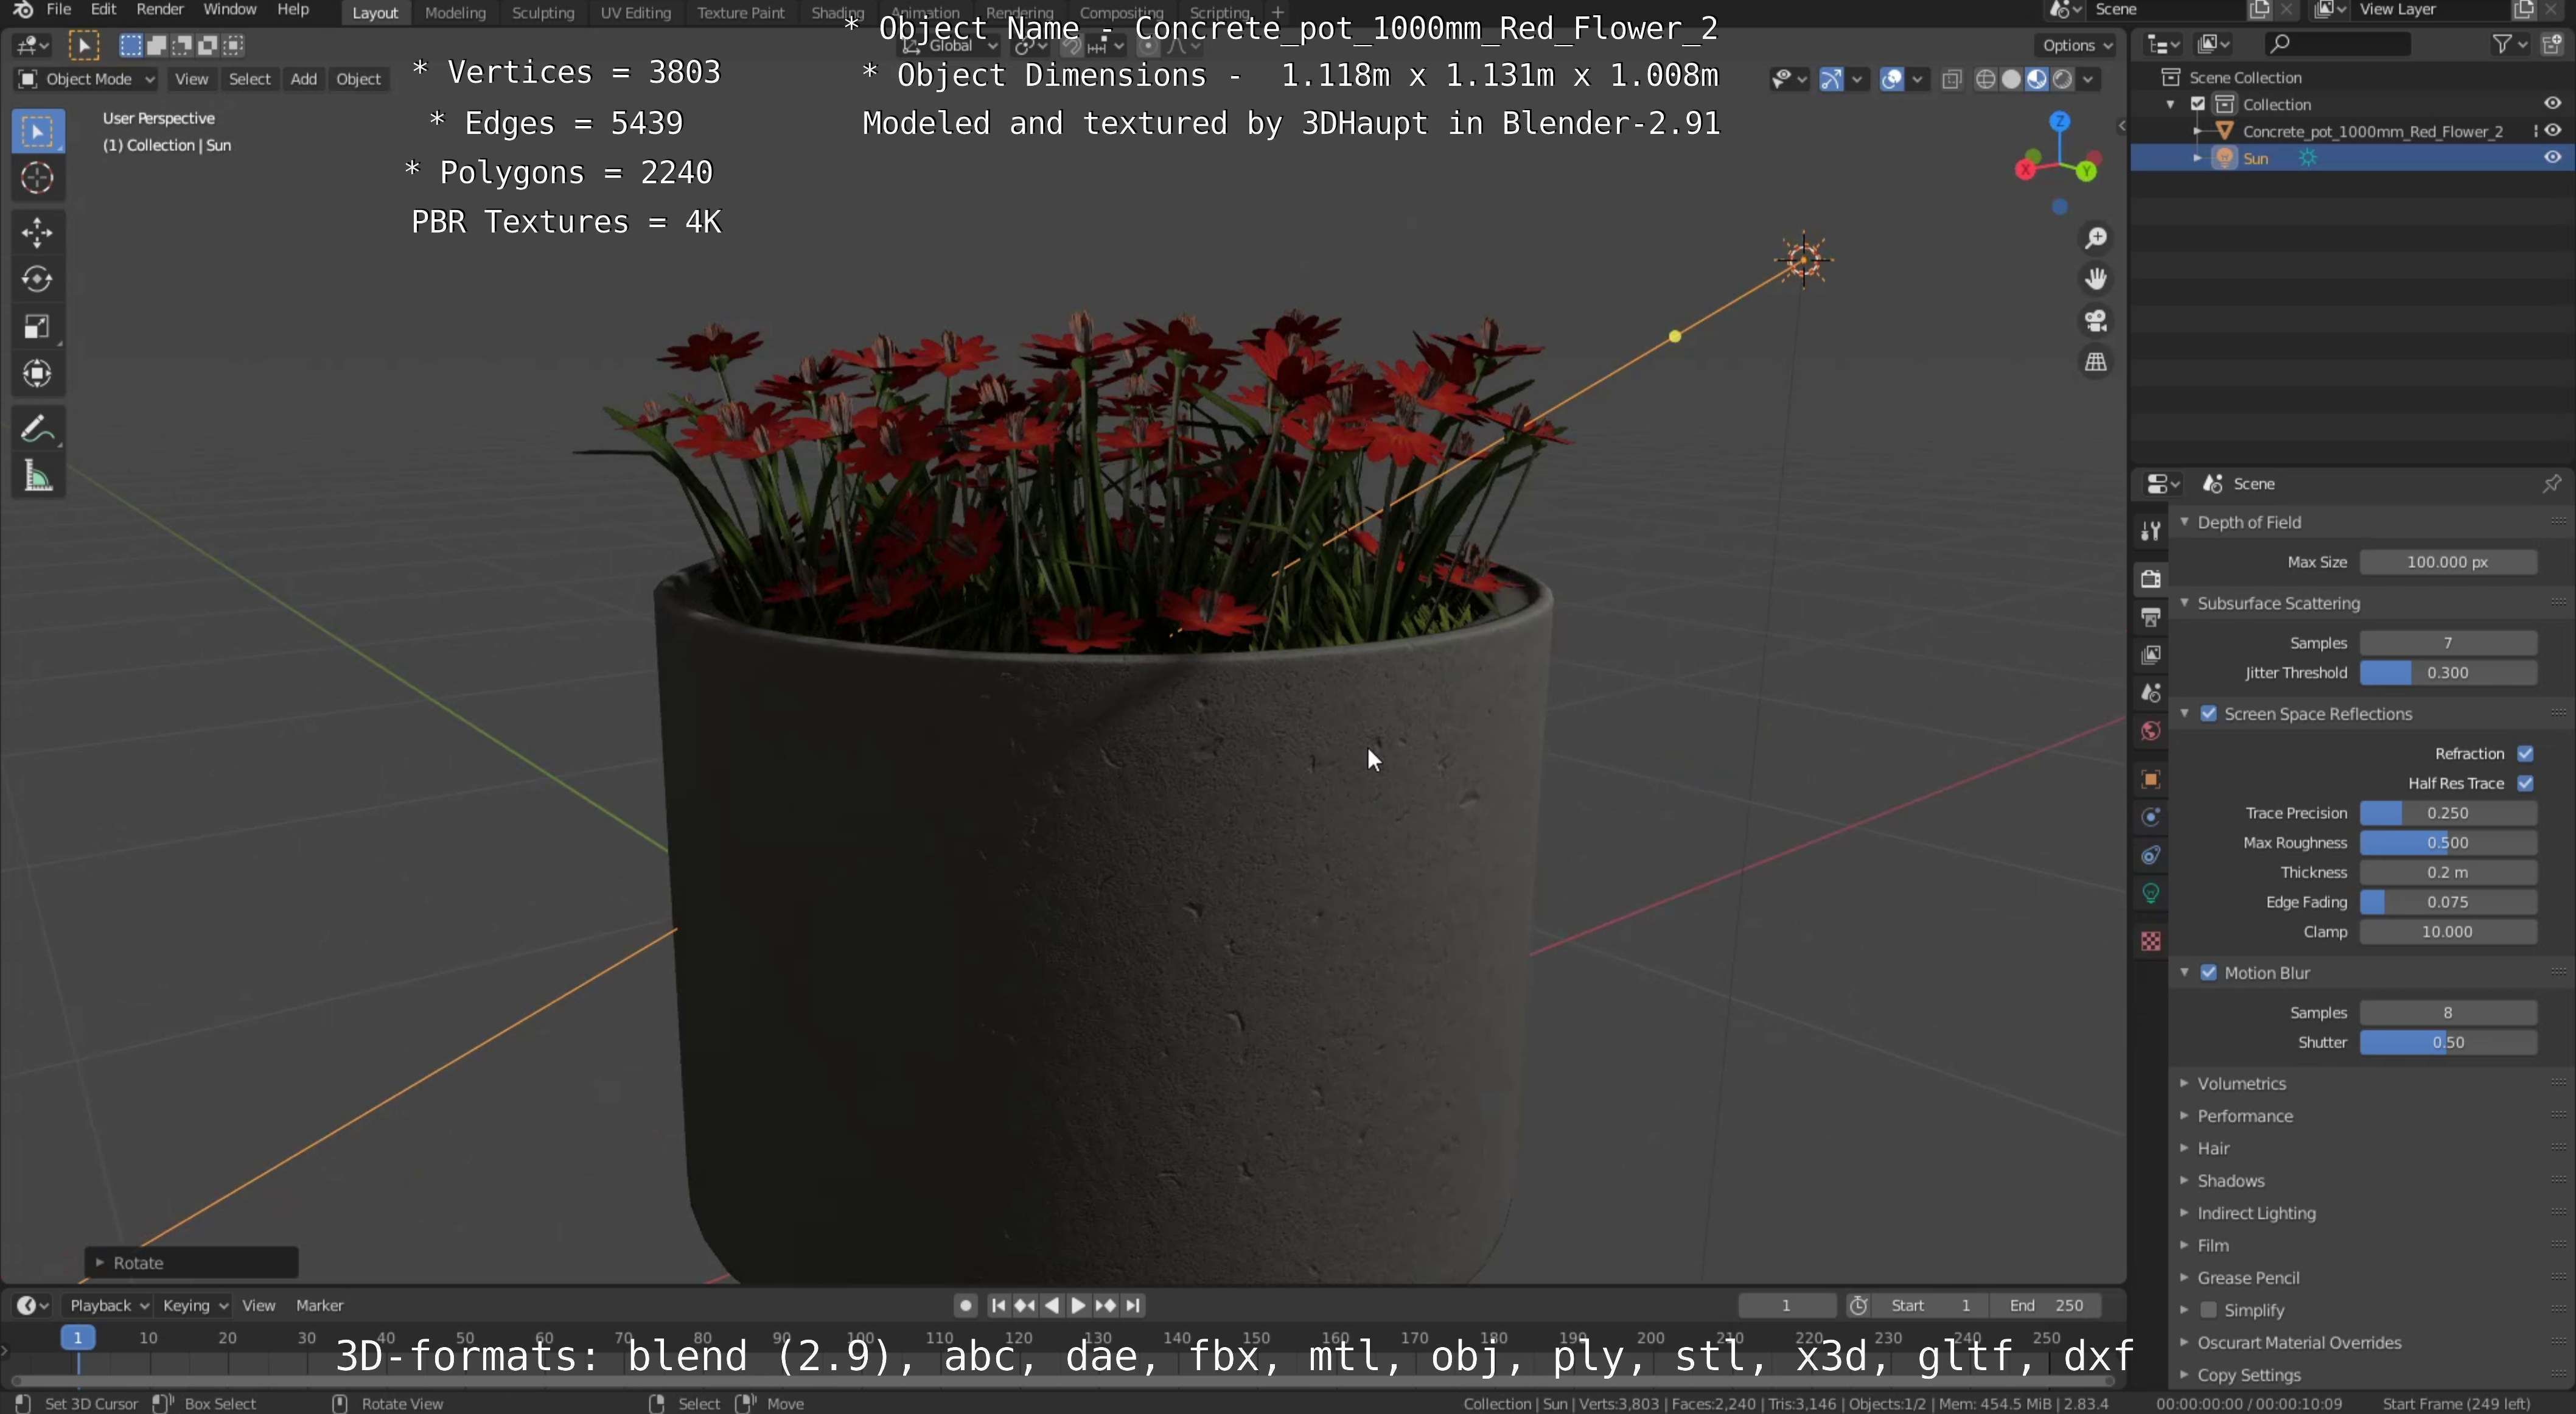Click the Marker menu in timeline
Viewport: 2576px width, 1414px height.
coord(319,1306)
